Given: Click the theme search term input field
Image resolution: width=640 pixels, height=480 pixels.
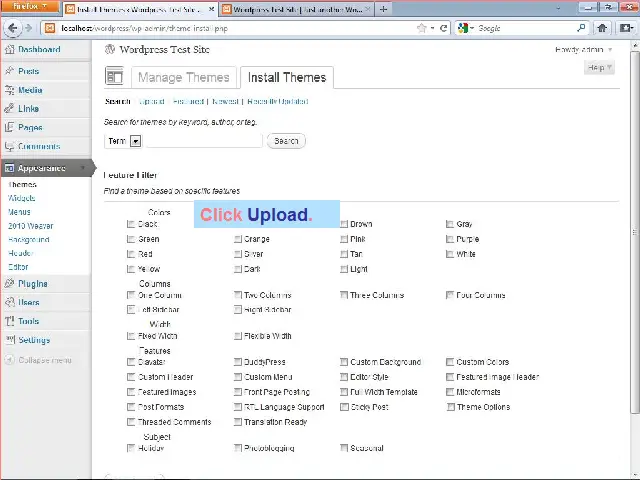Looking at the screenshot, I should 204,141.
